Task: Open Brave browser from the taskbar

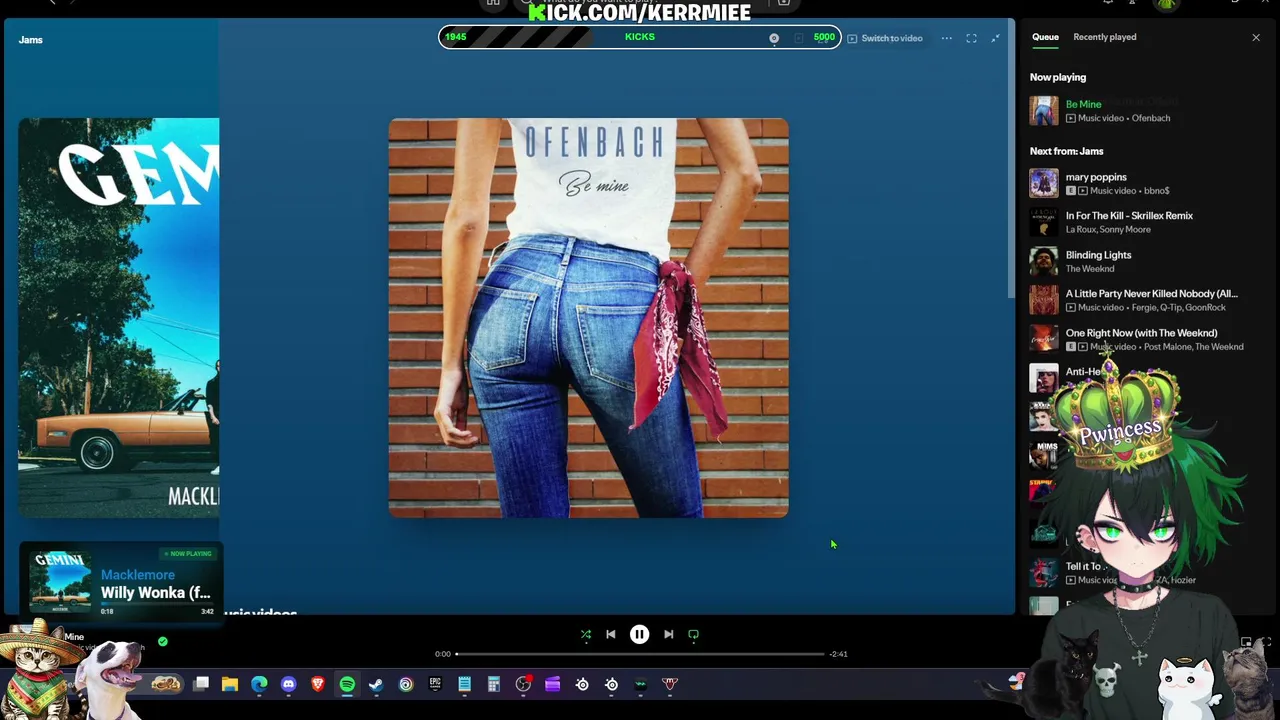Action: click(318, 684)
